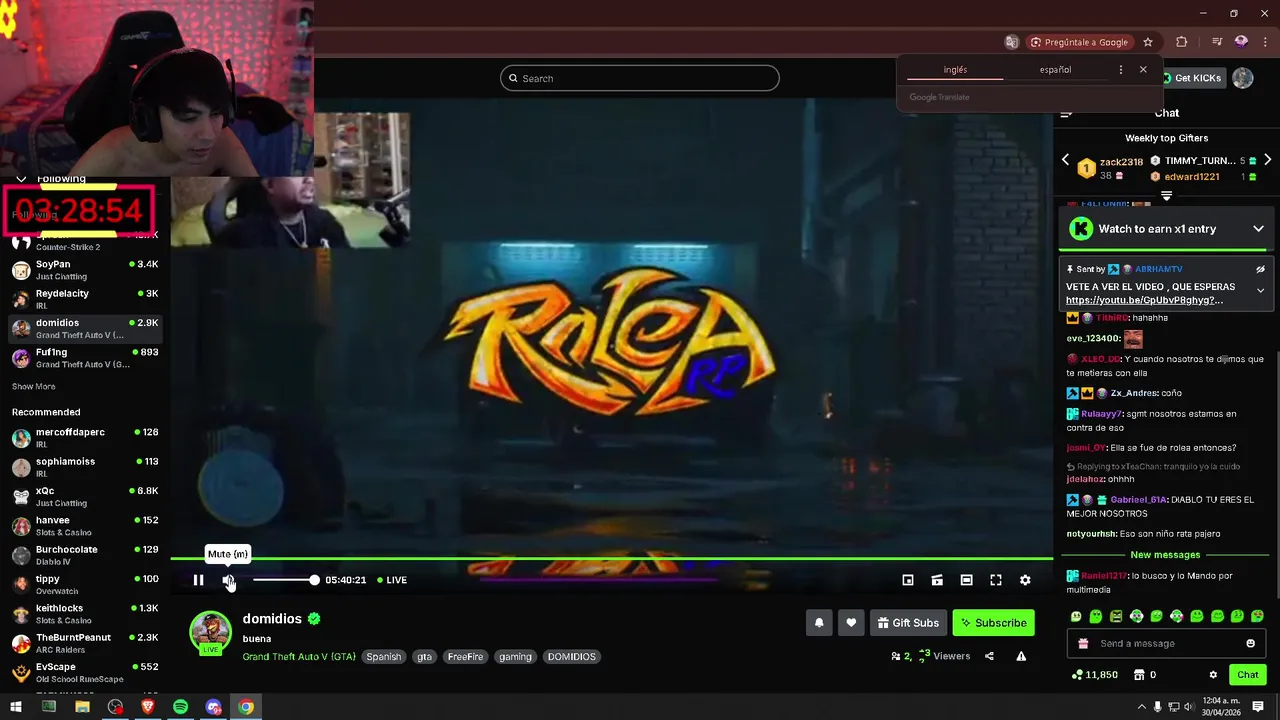Open player settings gear
Image resolution: width=1280 pixels, height=720 pixels.
[1025, 580]
